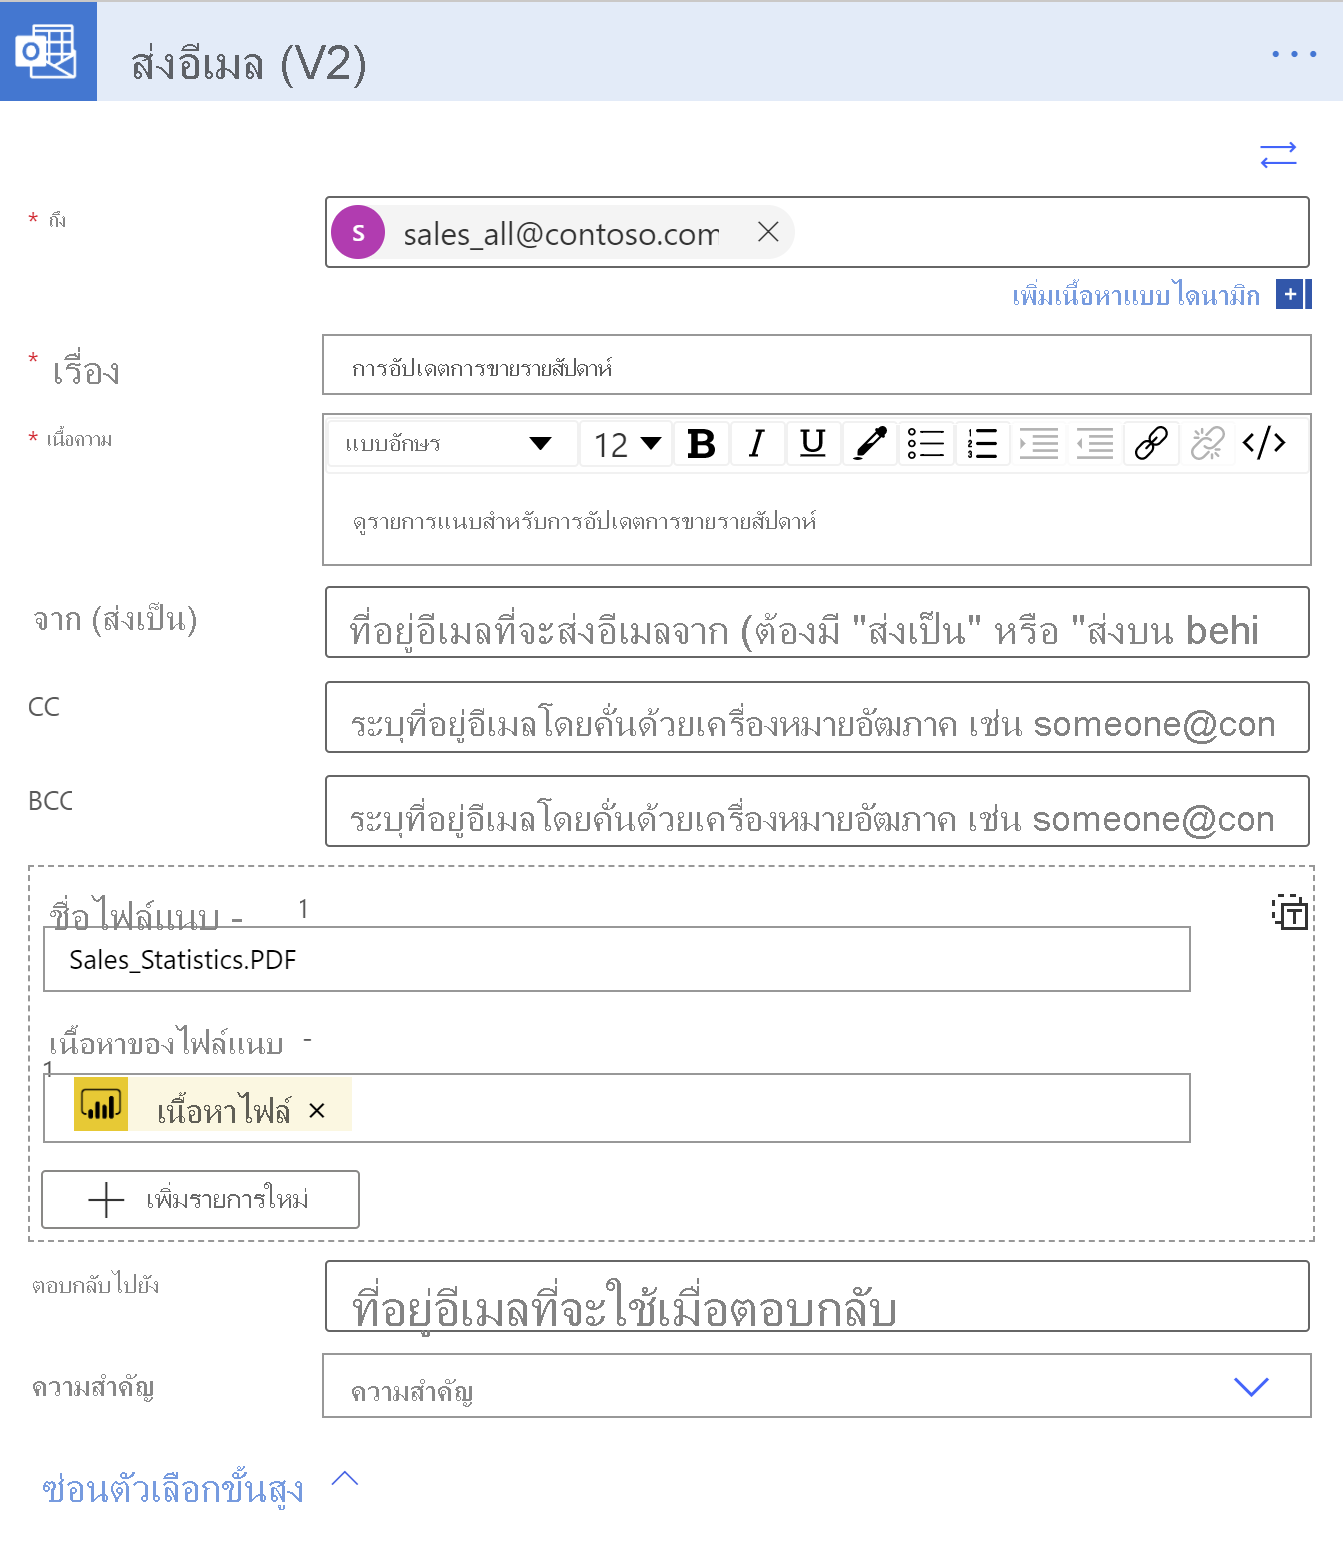
Task: Click the Power BI icon on เนื้อหาไฟล์ token
Action: pyautogui.click(x=101, y=1105)
